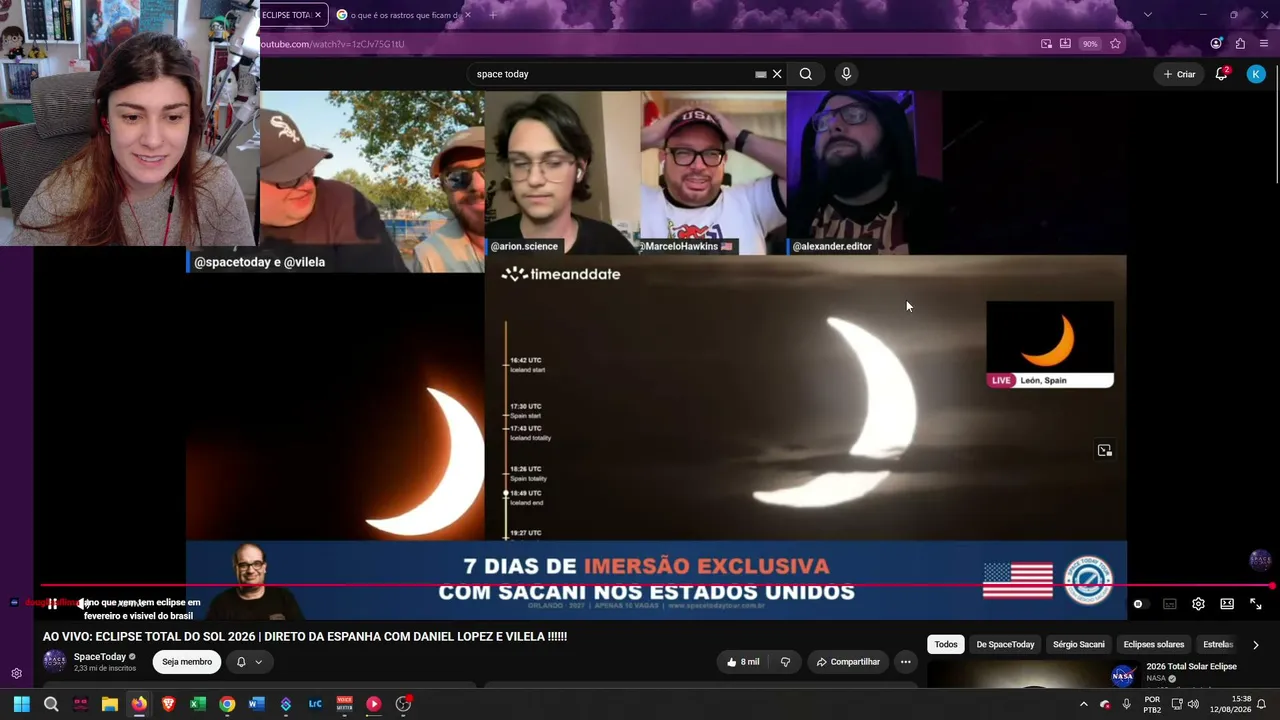Viewport: 1280px width, 720px height.
Task: Open picture-in-picture from the address bar
Action: tap(1046, 44)
